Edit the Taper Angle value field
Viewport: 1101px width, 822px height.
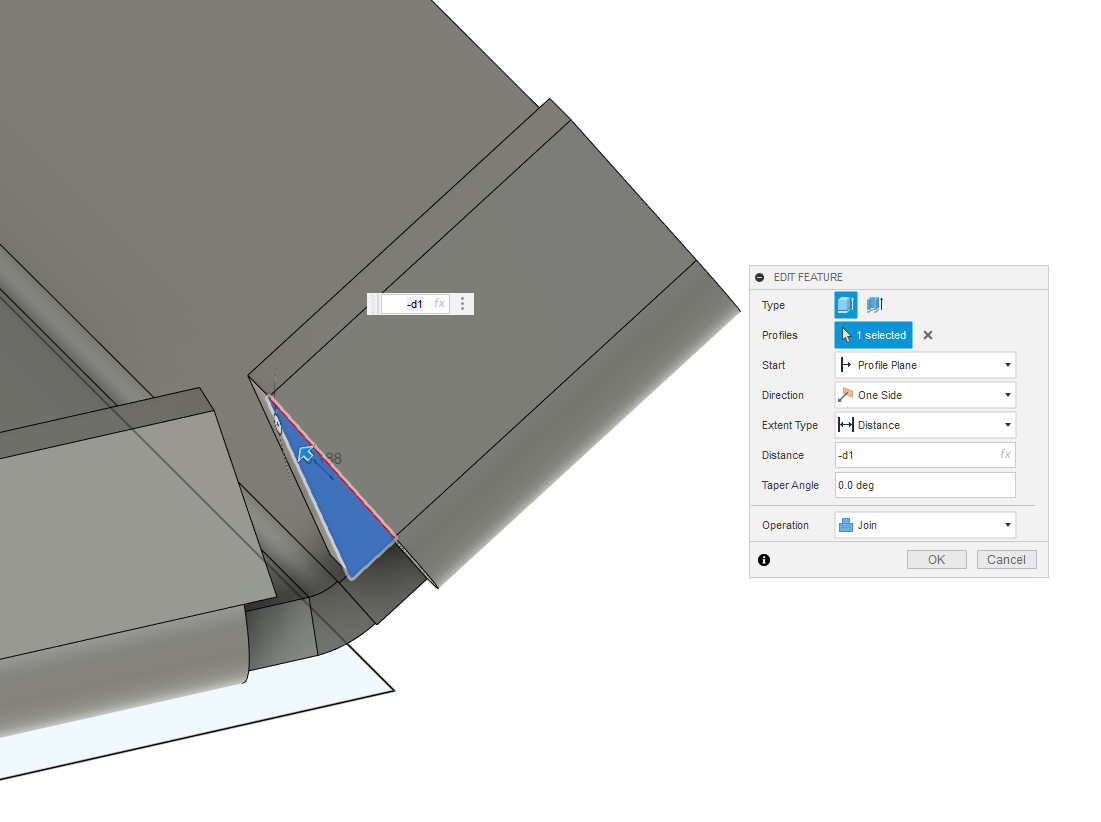(x=924, y=484)
